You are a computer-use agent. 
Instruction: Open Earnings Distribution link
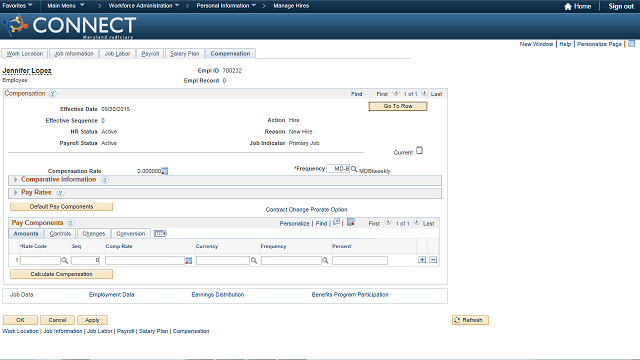(x=218, y=295)
